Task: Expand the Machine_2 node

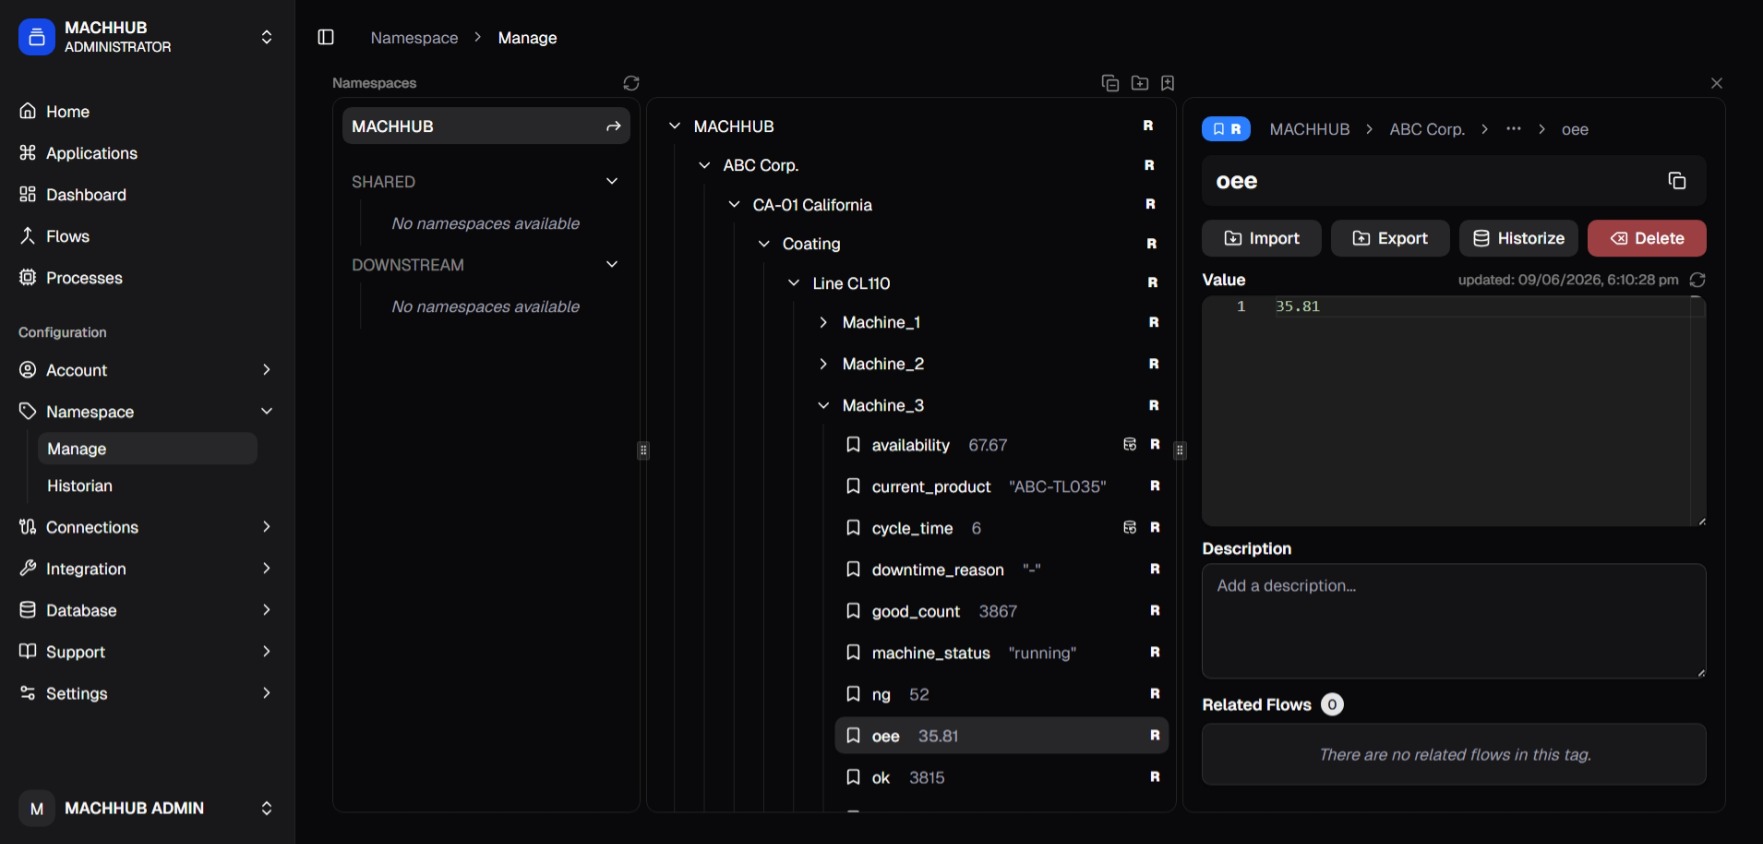Action: (x=823, y=364)
